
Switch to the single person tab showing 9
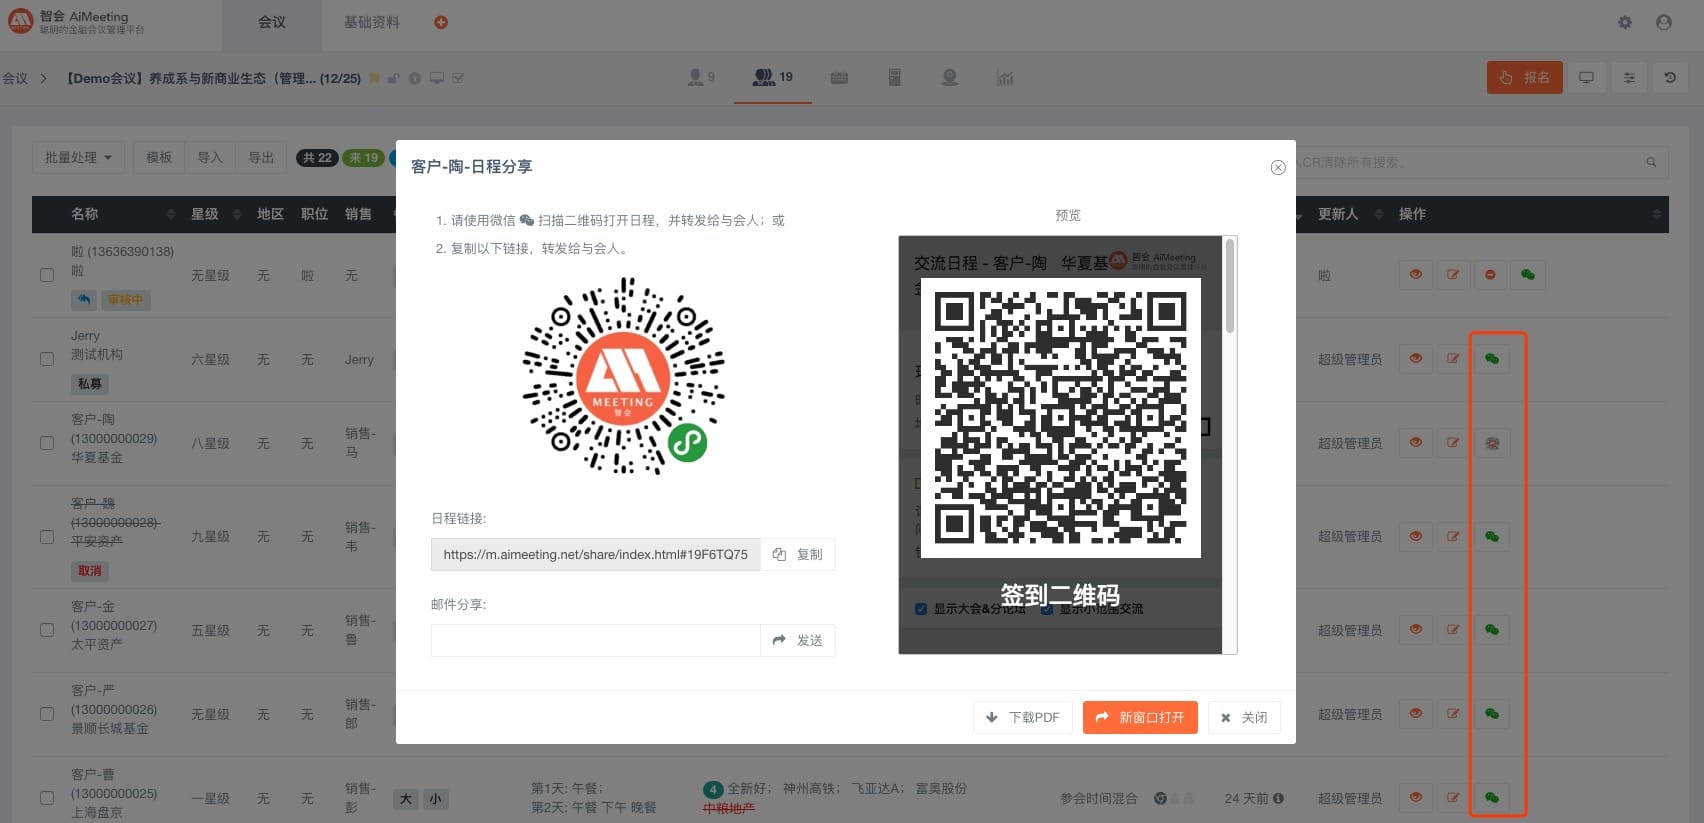701,77
